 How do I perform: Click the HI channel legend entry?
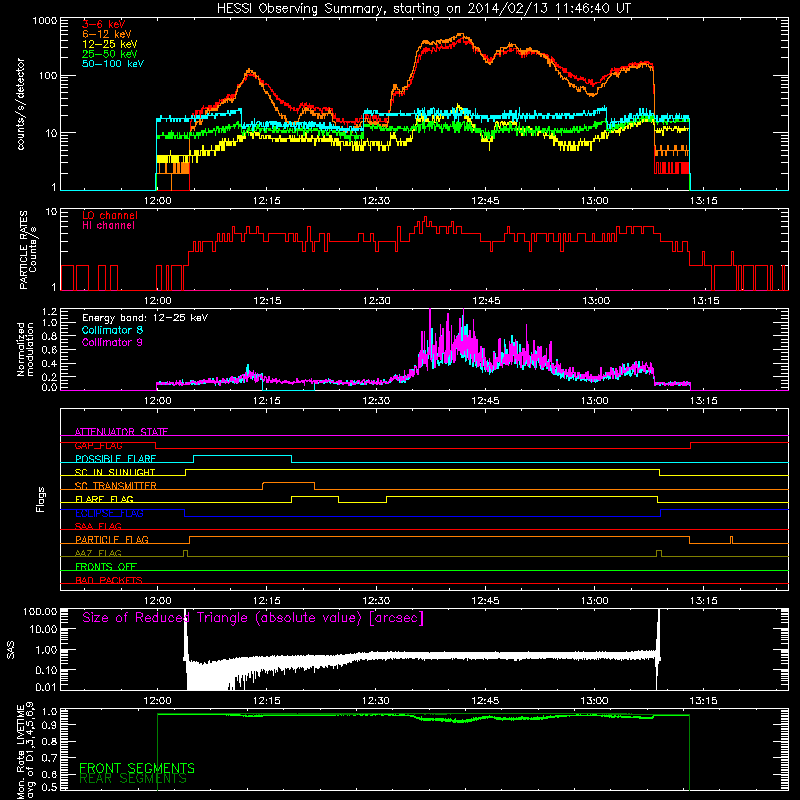(109, 226)
